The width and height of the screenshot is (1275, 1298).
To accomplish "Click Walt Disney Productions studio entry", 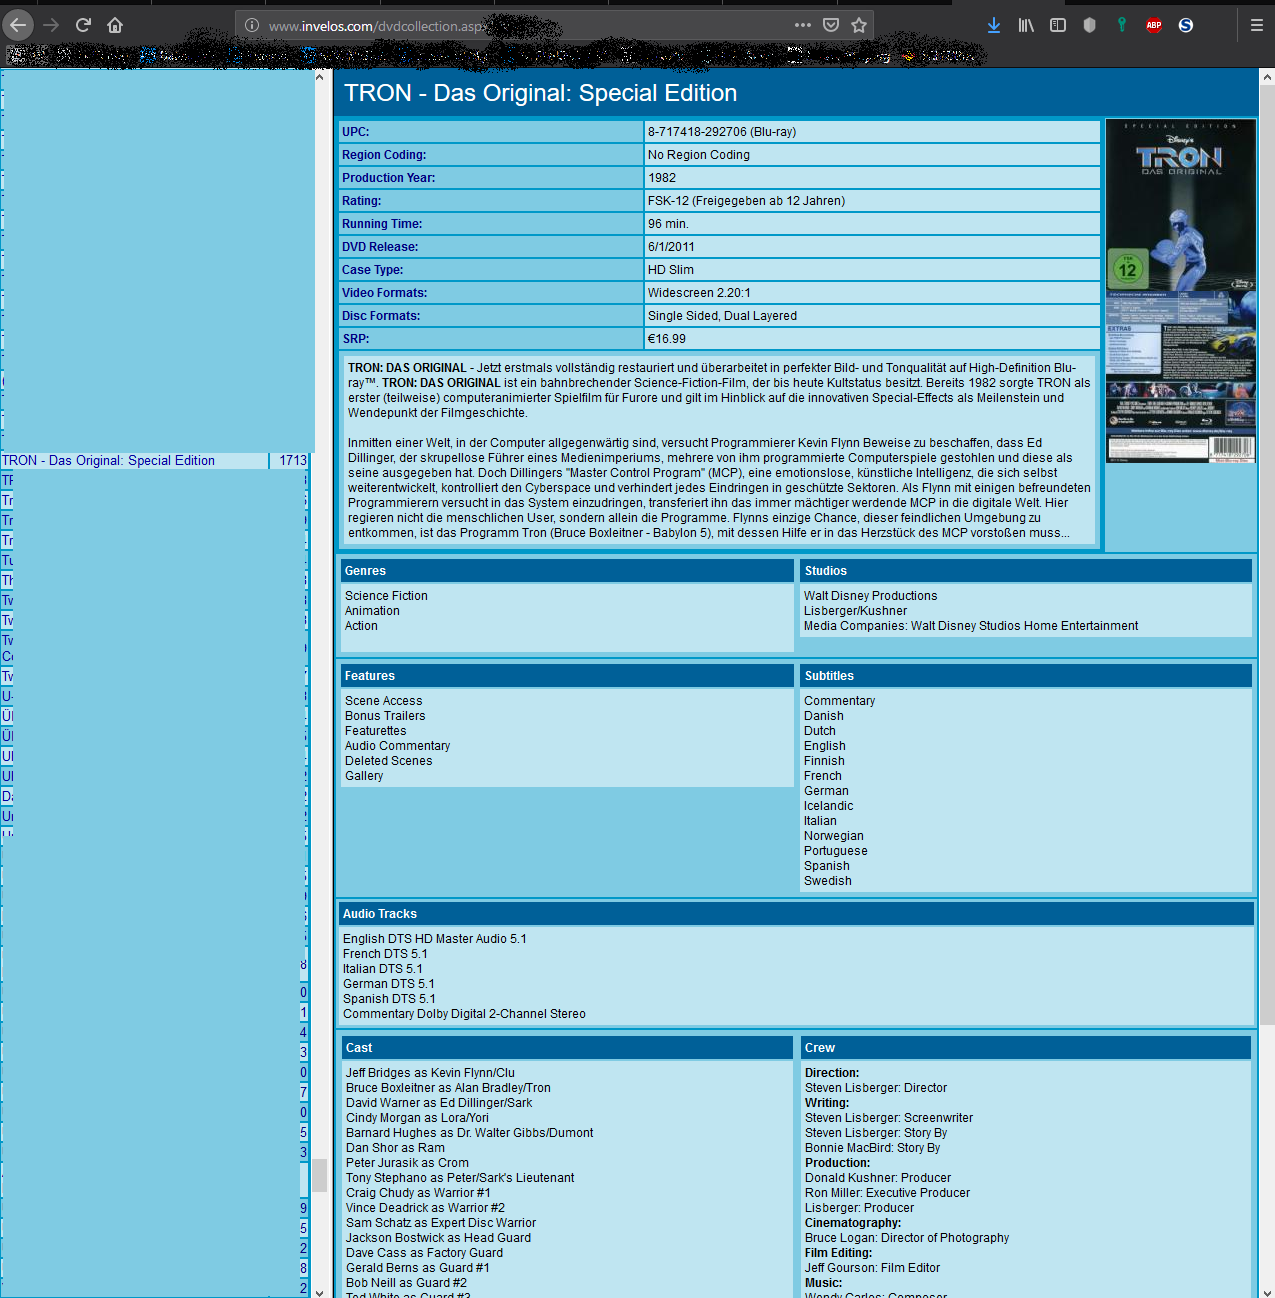I will (x=871, y=596).
